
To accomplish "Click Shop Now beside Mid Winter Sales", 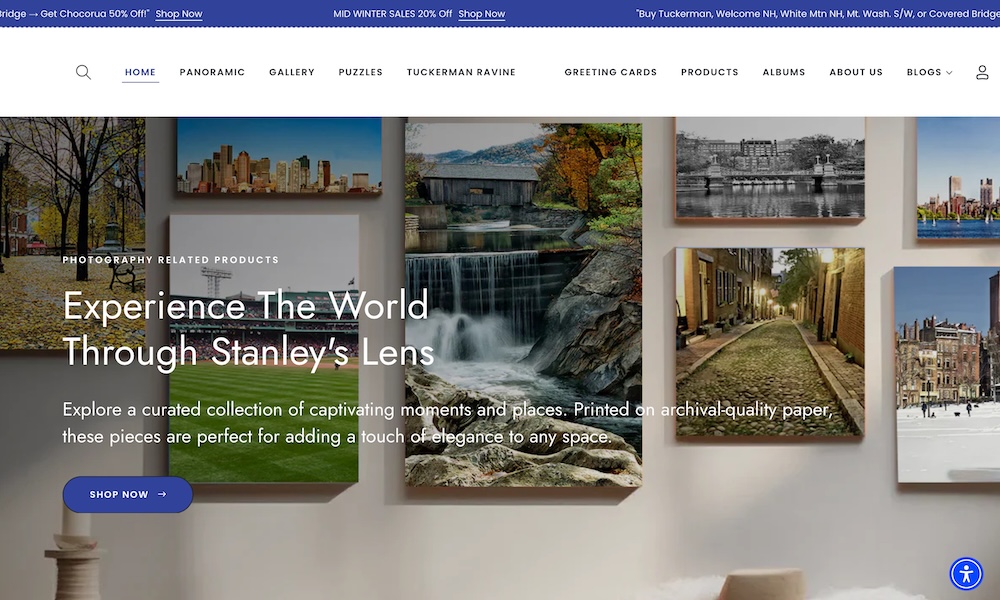I will [482, 13].
